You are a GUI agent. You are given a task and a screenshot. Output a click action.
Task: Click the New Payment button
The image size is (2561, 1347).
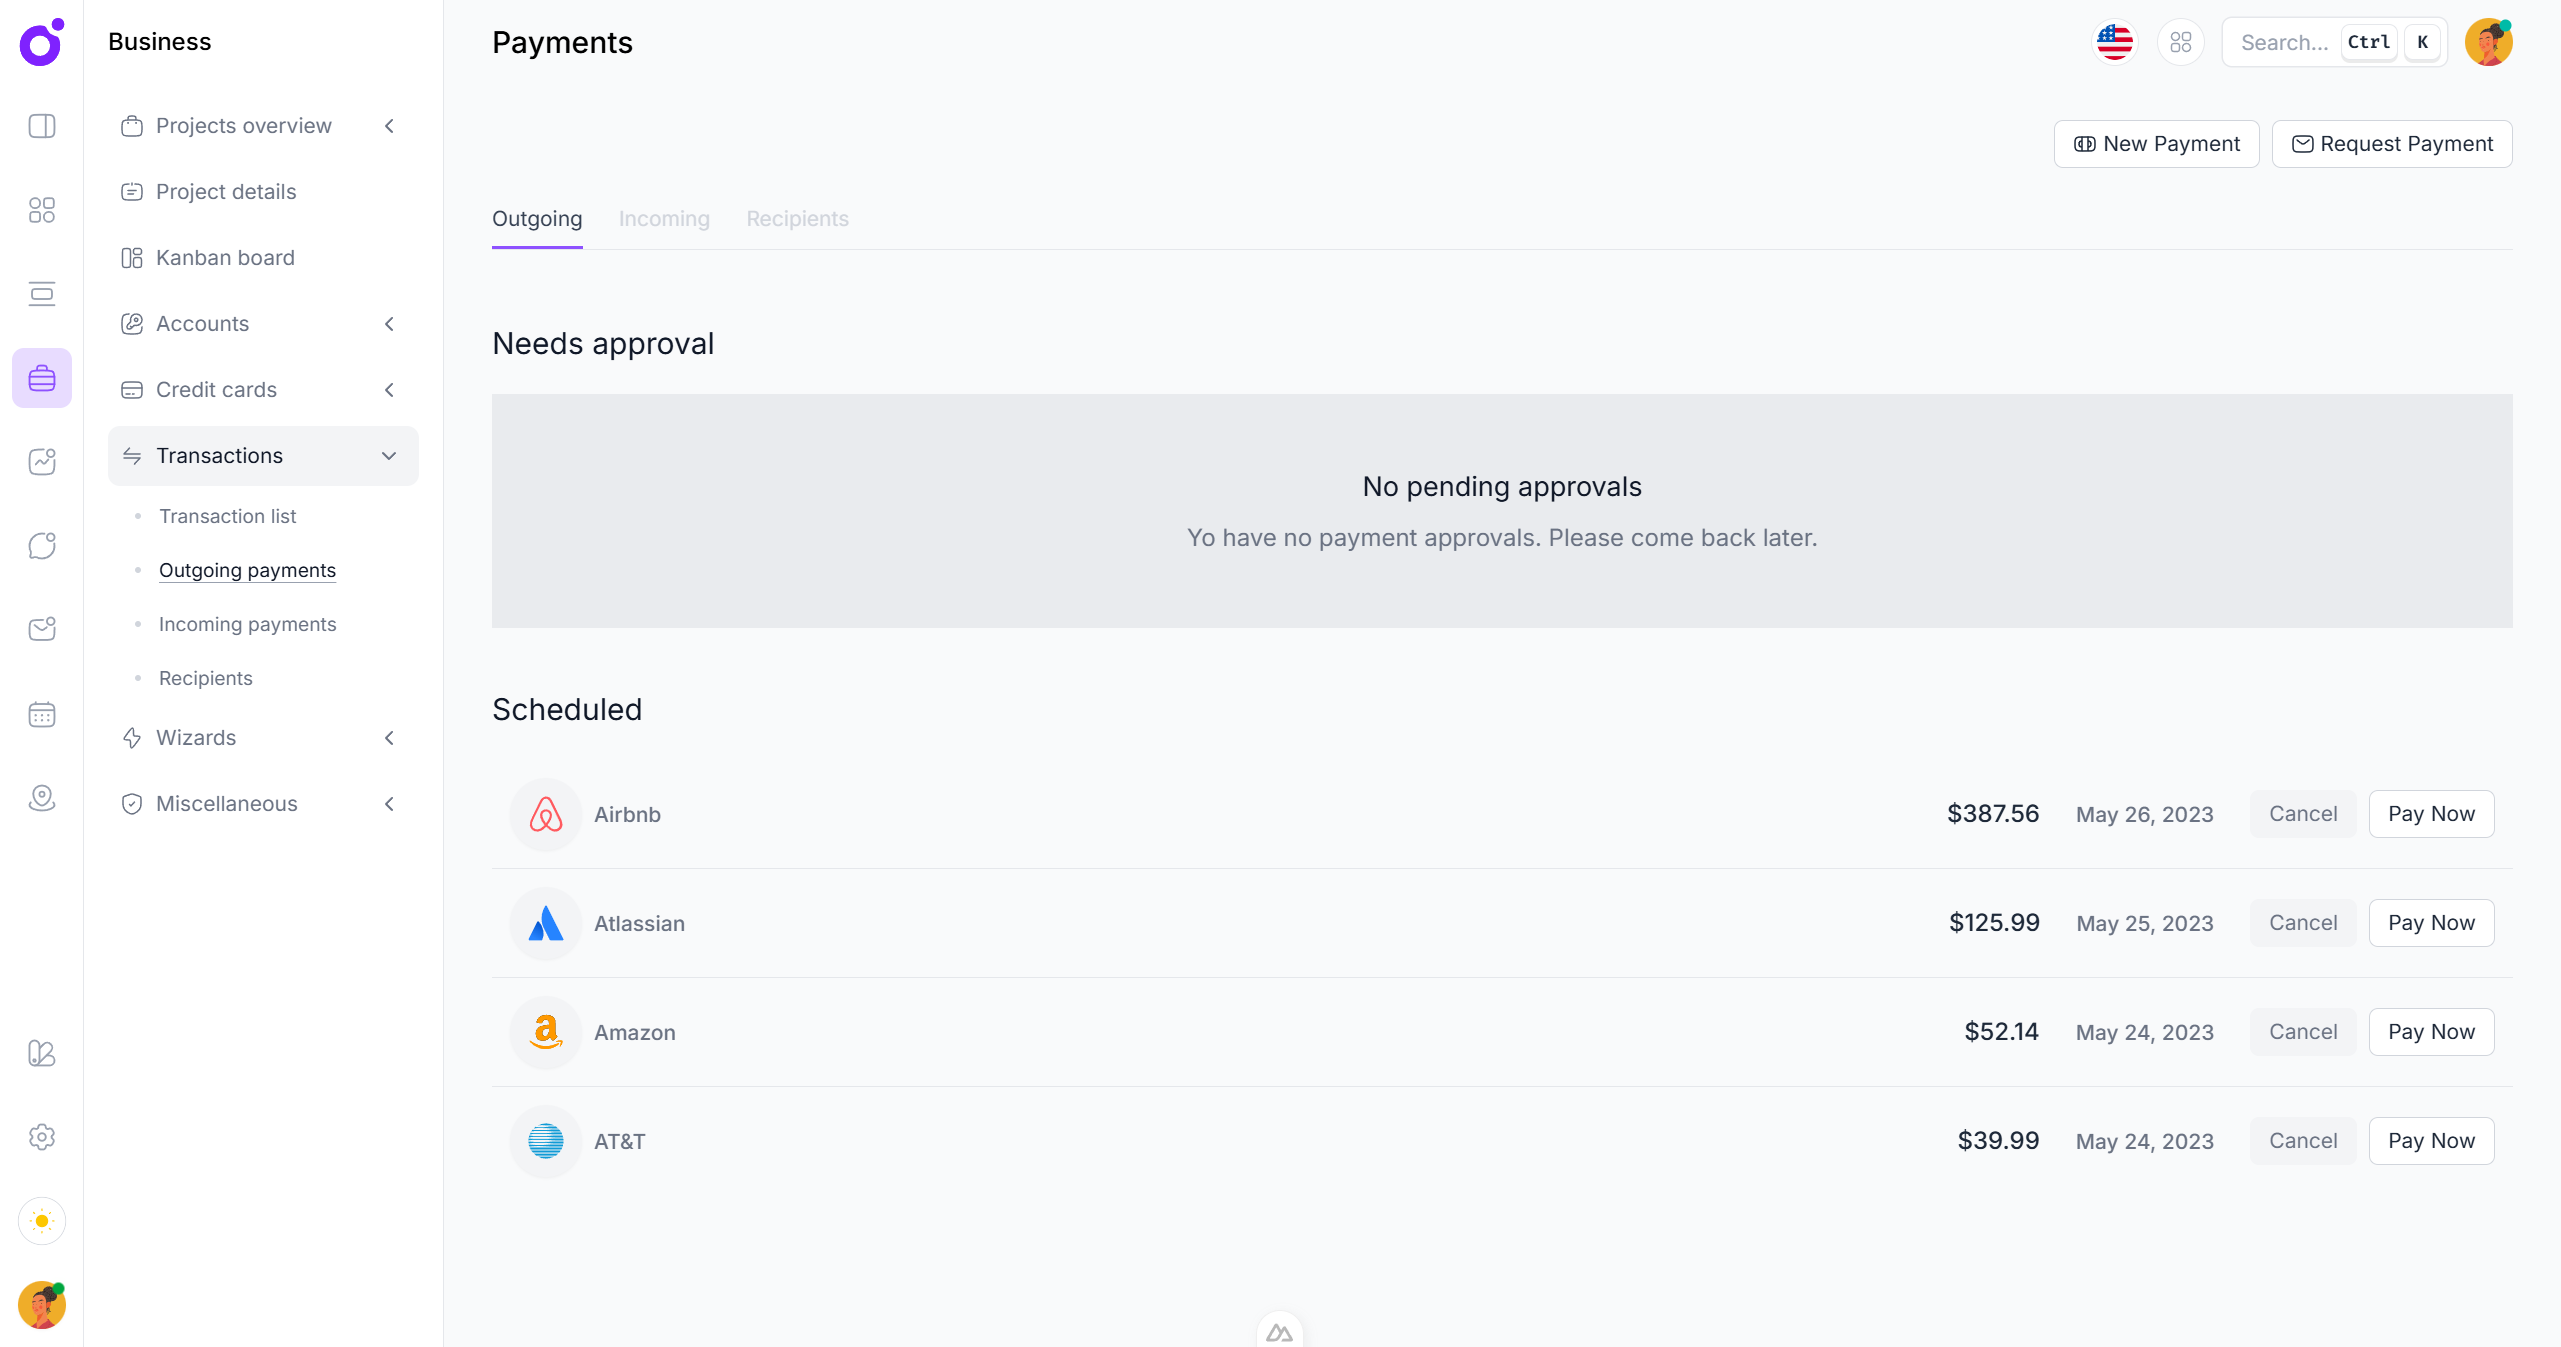click(2156, 144)
